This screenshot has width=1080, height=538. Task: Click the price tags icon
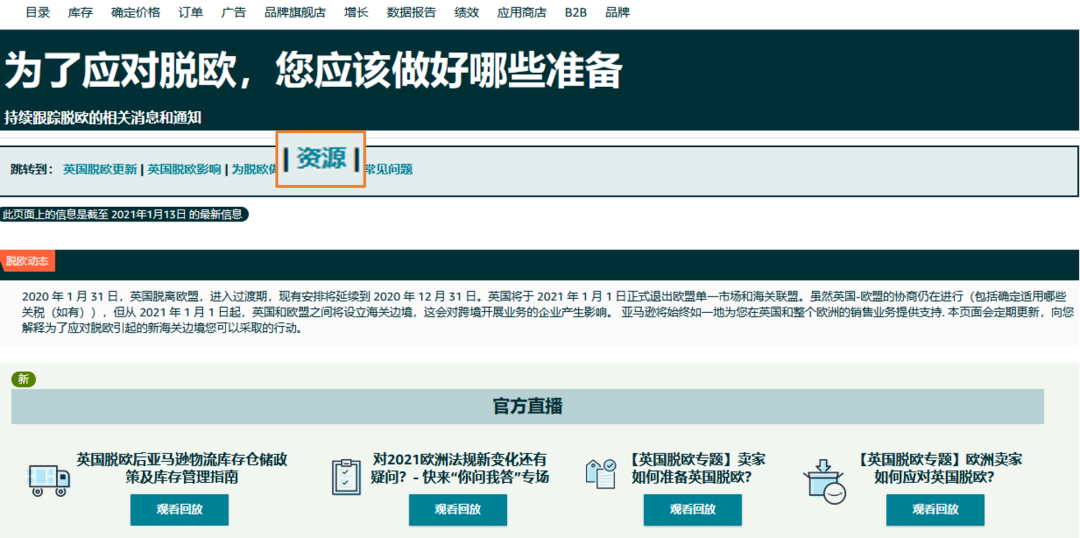point(601,474)
